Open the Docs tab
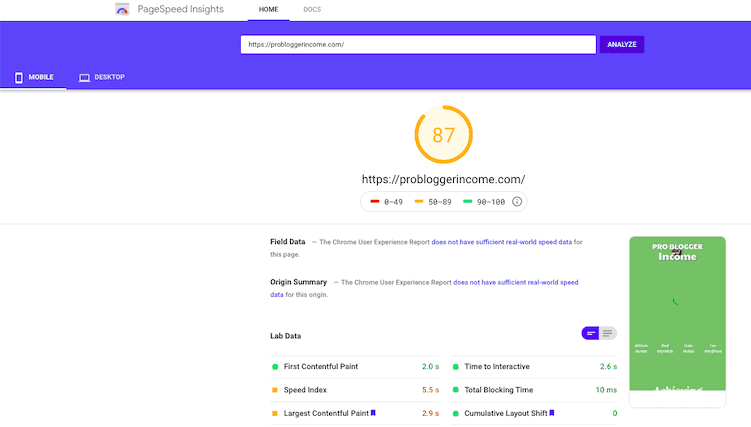751x427 pixels. pos(312,10)
